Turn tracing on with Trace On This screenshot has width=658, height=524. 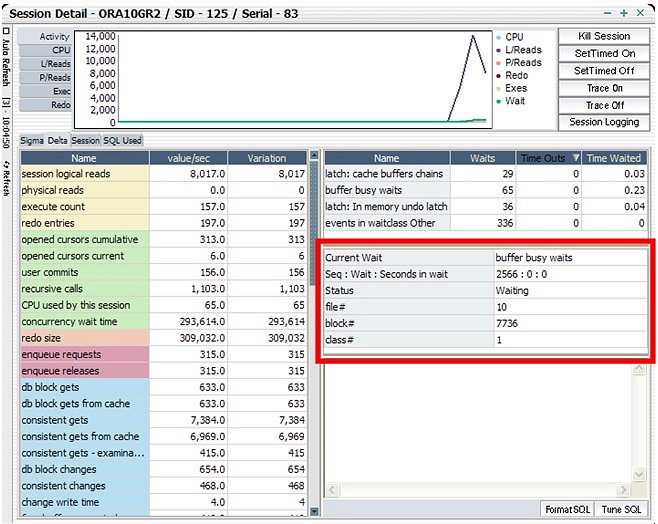point(604,88)
